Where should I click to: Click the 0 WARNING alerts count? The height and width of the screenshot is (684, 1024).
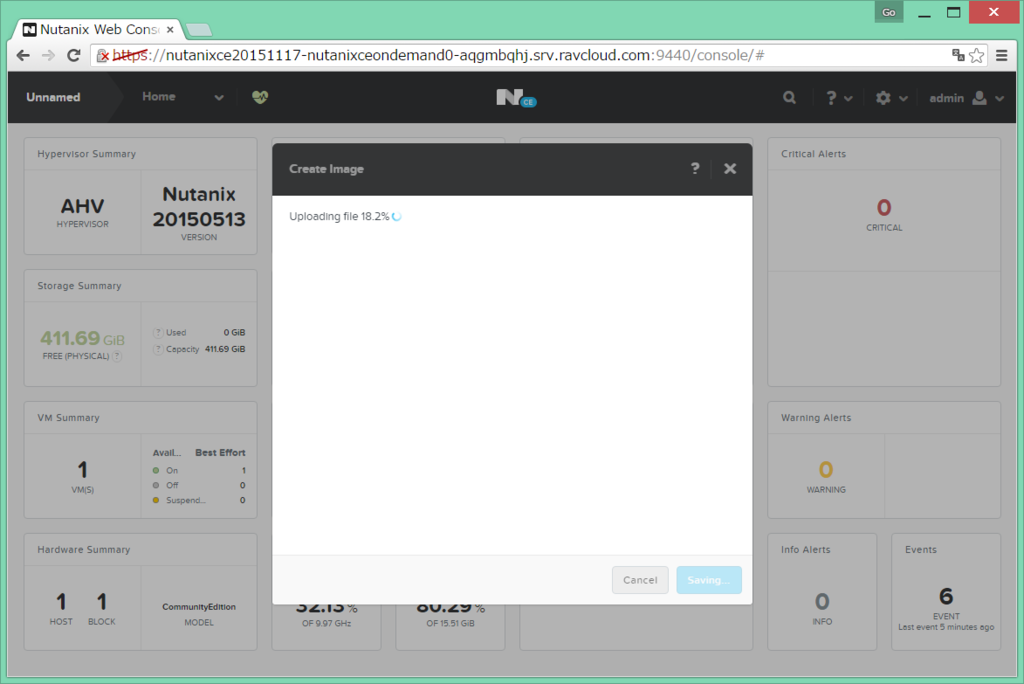pos(826,470)
